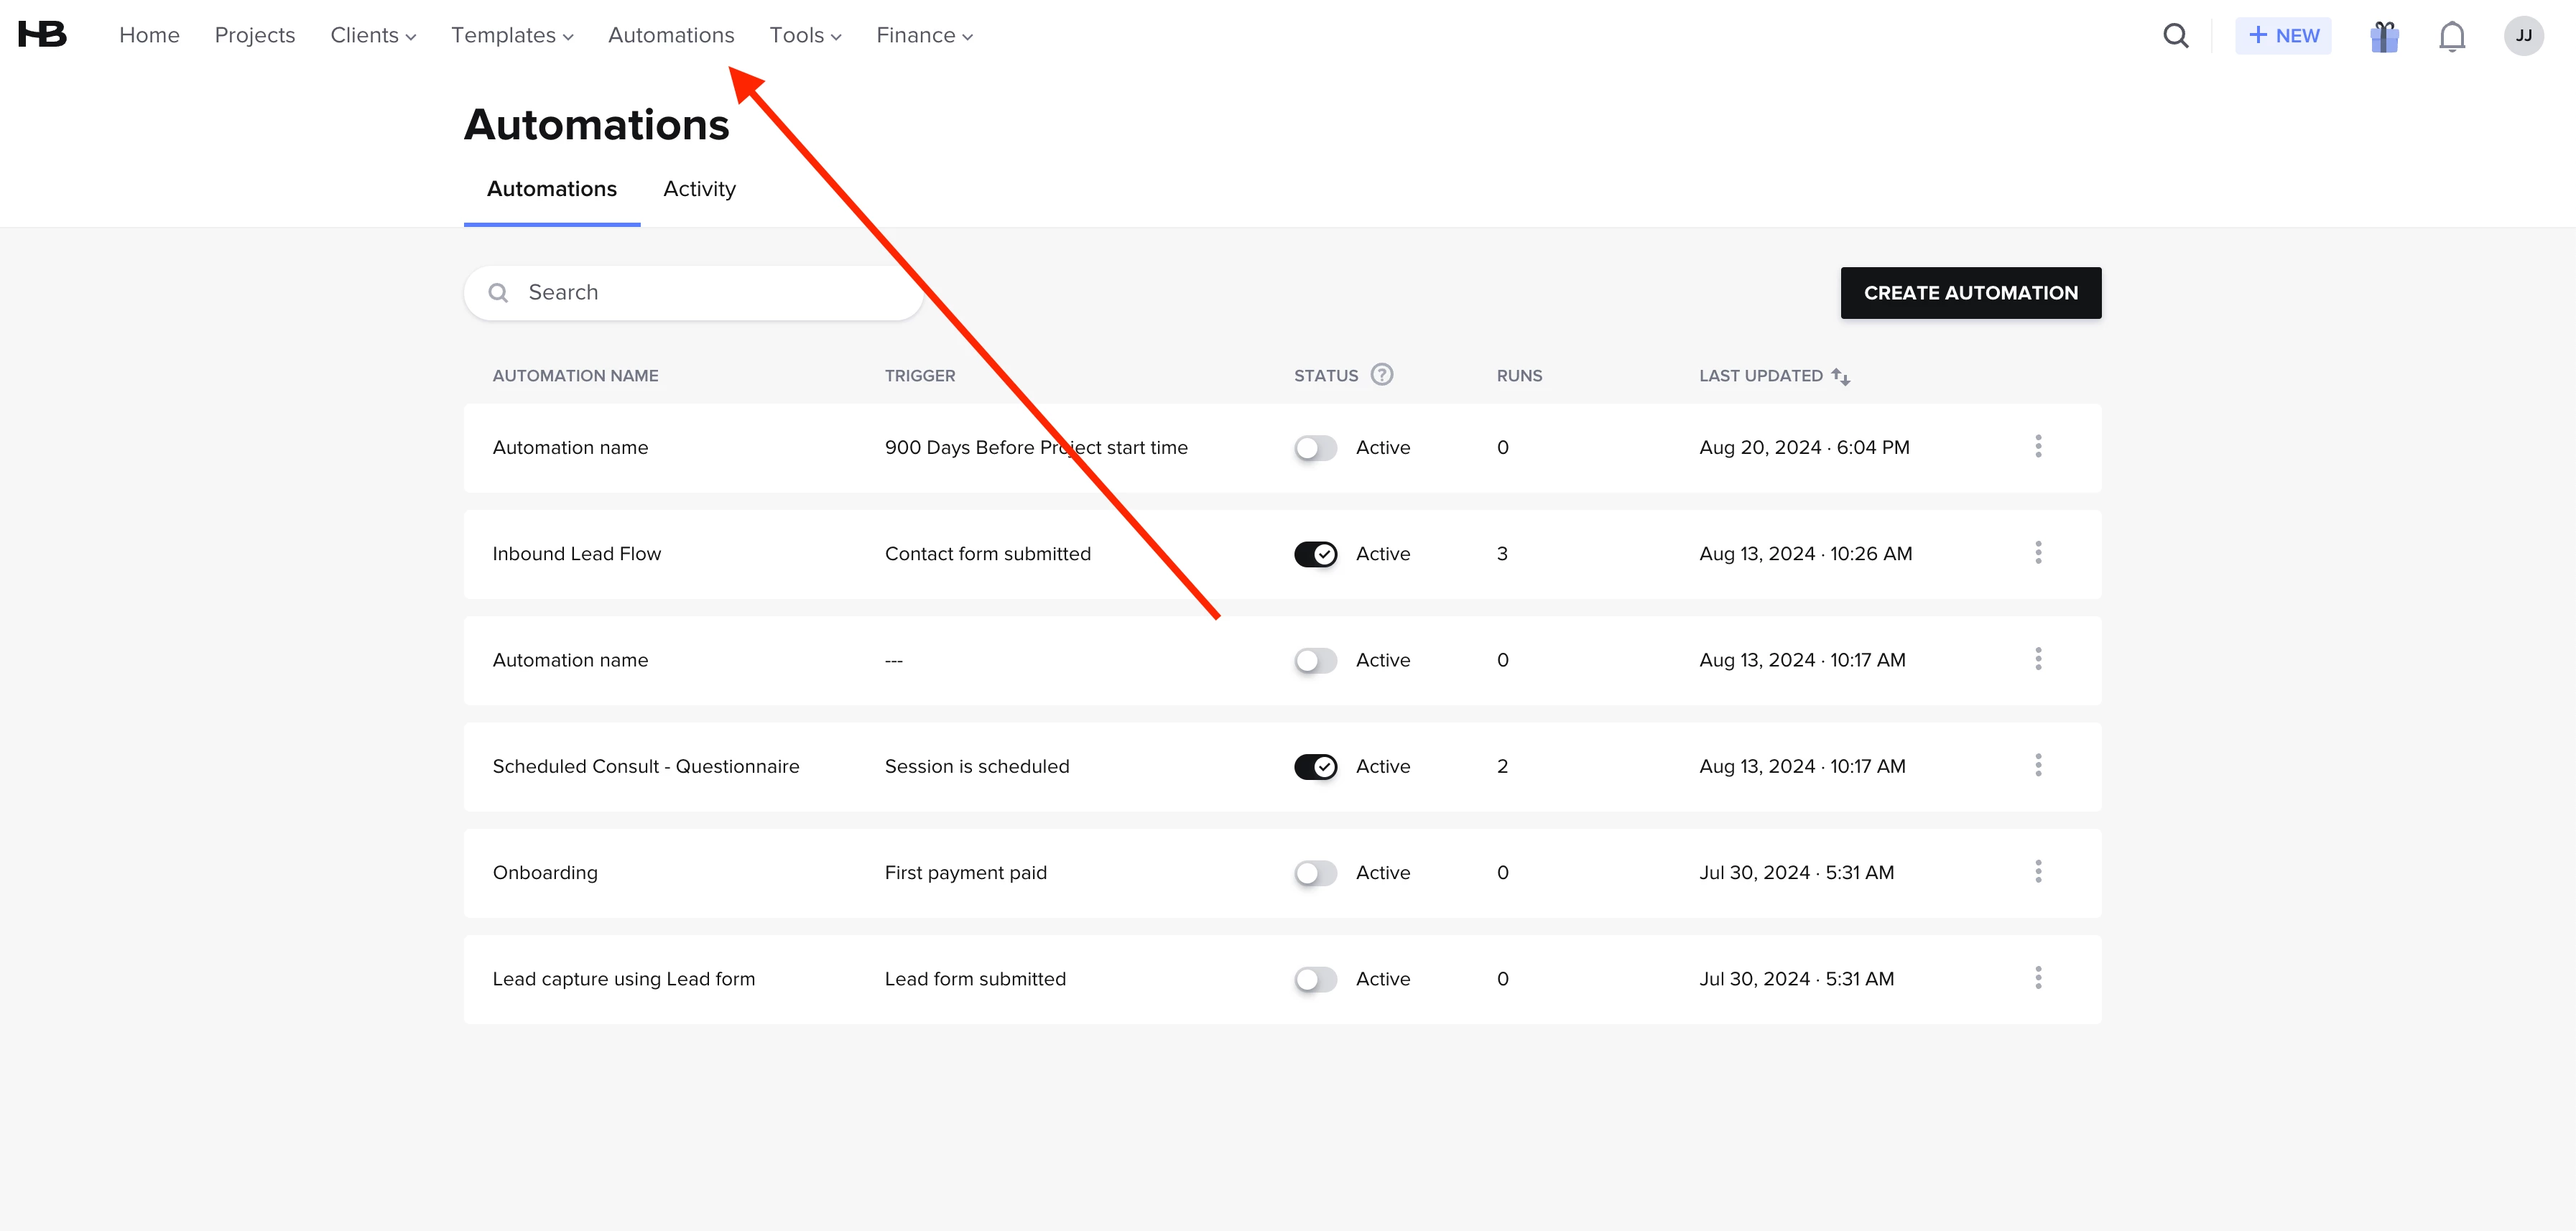Image resolution: width=2576 pixels, height=1231 pixels.
Task: Open three-dot menu for Inbound Lead Flow
Action: [x=2037, y=553]
